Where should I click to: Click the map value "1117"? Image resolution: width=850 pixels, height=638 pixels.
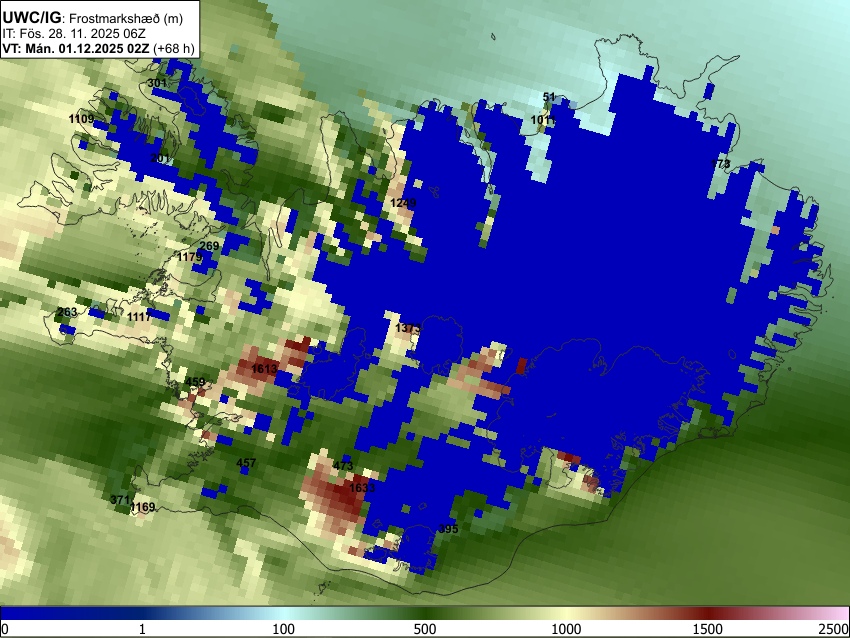click(139, 317)
